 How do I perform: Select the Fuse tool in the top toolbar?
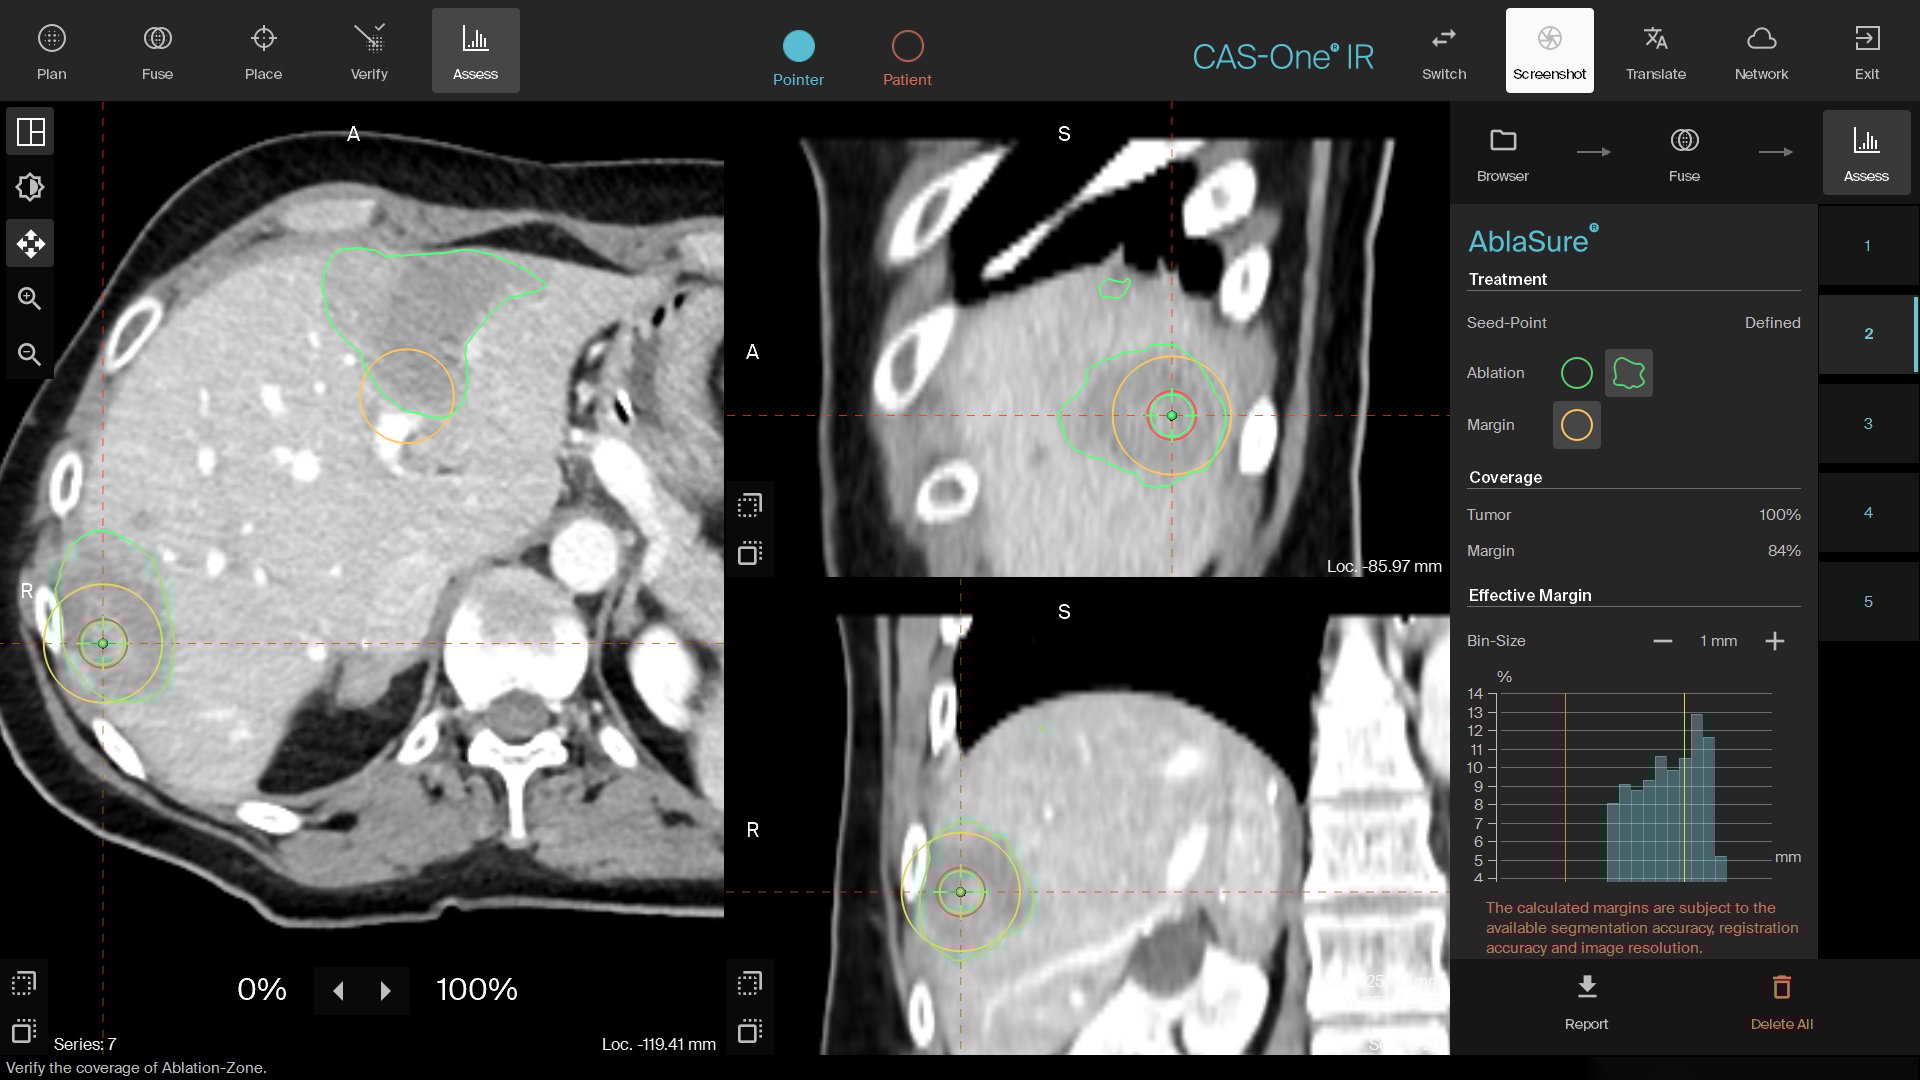[x=157, y=50]
